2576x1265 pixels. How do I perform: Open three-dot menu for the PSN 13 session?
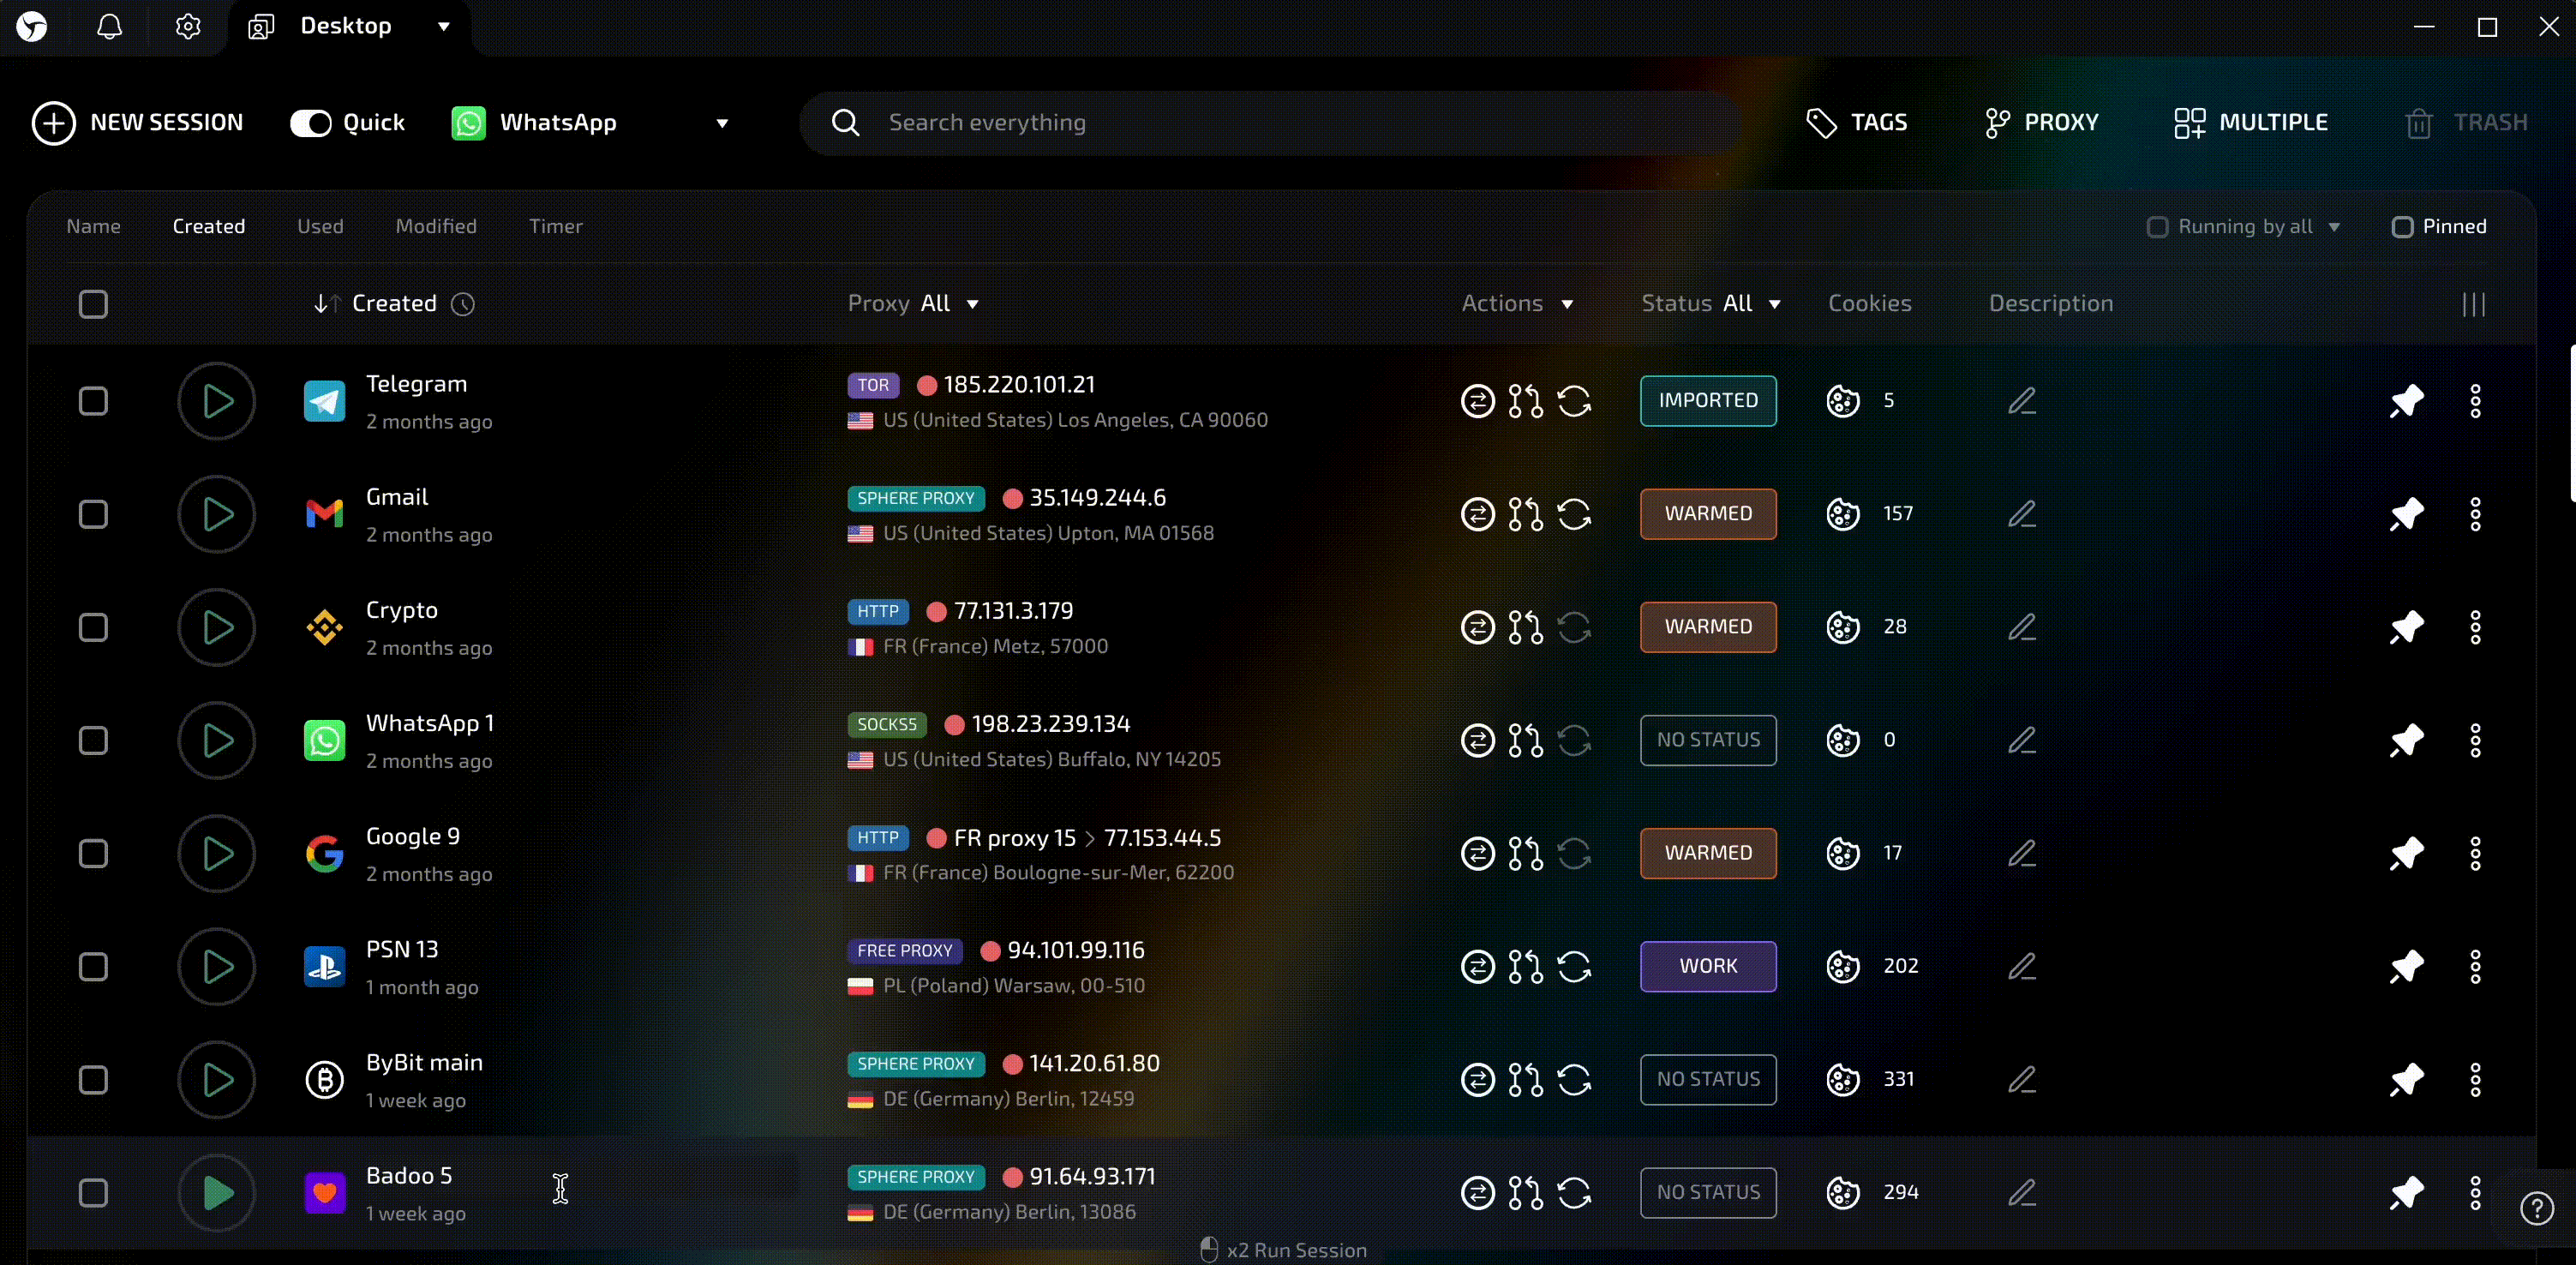pos(2475,967)
